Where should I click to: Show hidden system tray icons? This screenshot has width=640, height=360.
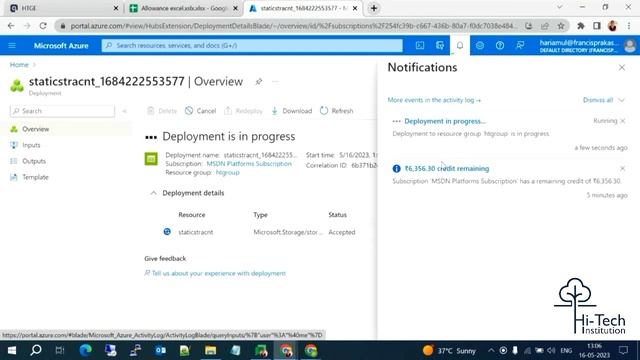(491, 351)
